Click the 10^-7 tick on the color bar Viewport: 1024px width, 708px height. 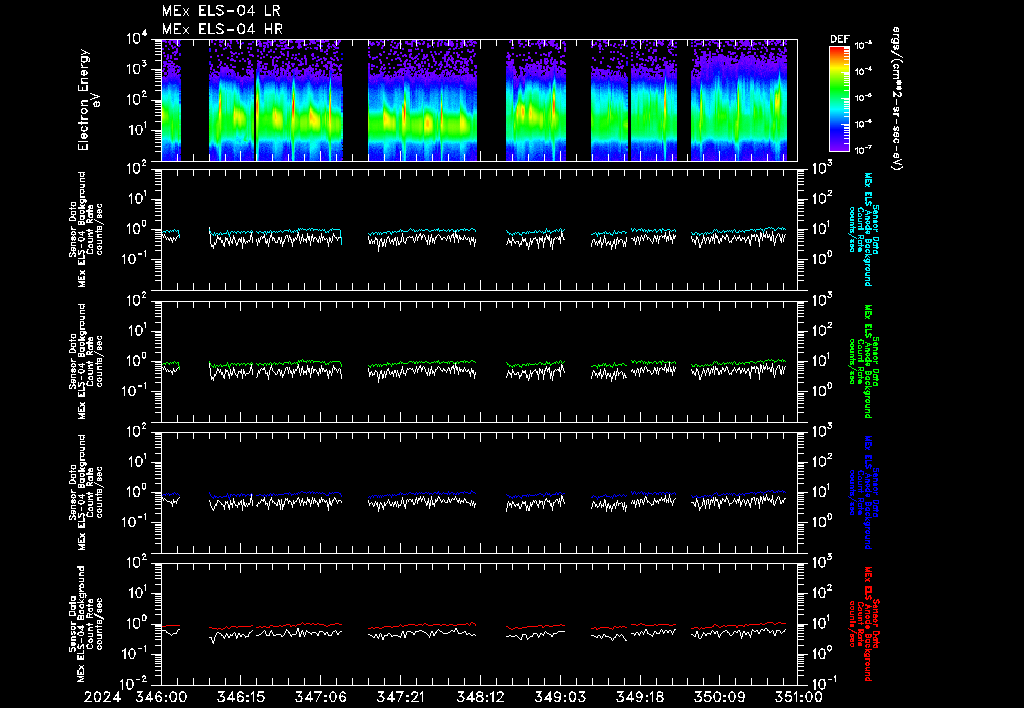click(x=863, y=150)
